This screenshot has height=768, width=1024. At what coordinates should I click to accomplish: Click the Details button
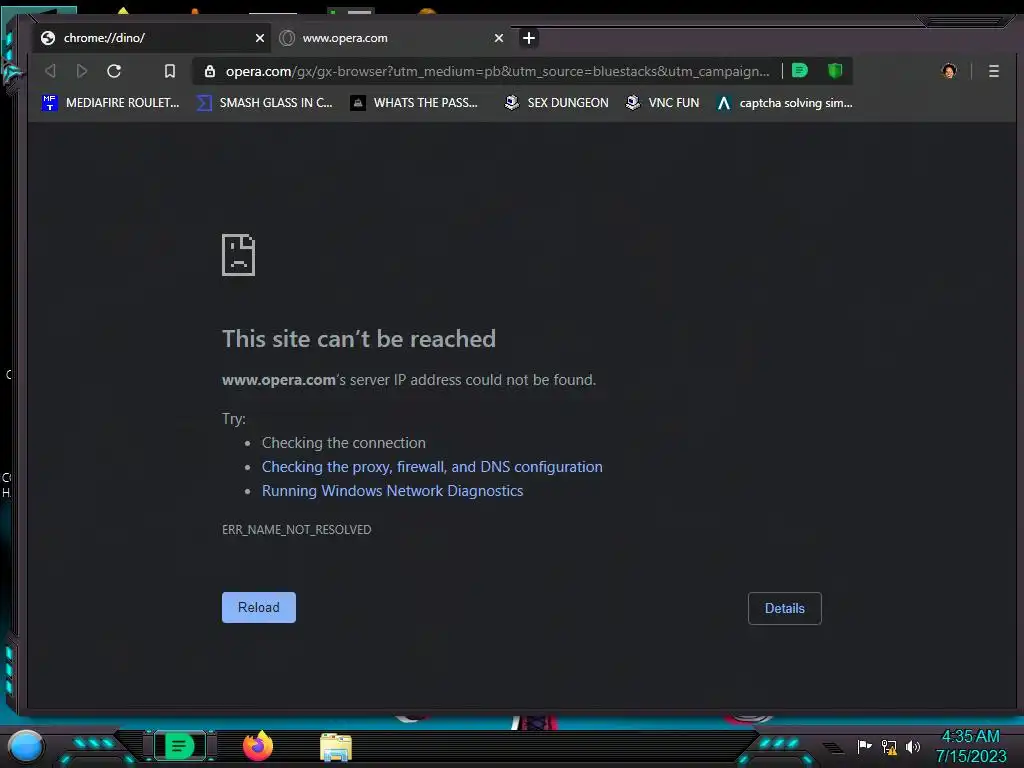click(784, 608)
